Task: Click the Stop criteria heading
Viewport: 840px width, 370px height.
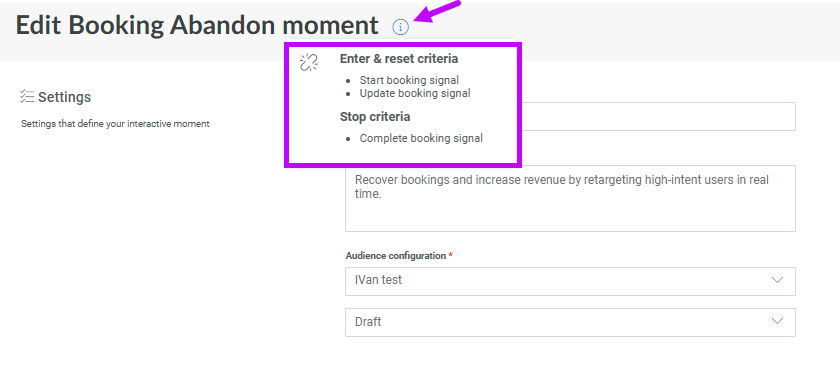Action: (375, 117)
